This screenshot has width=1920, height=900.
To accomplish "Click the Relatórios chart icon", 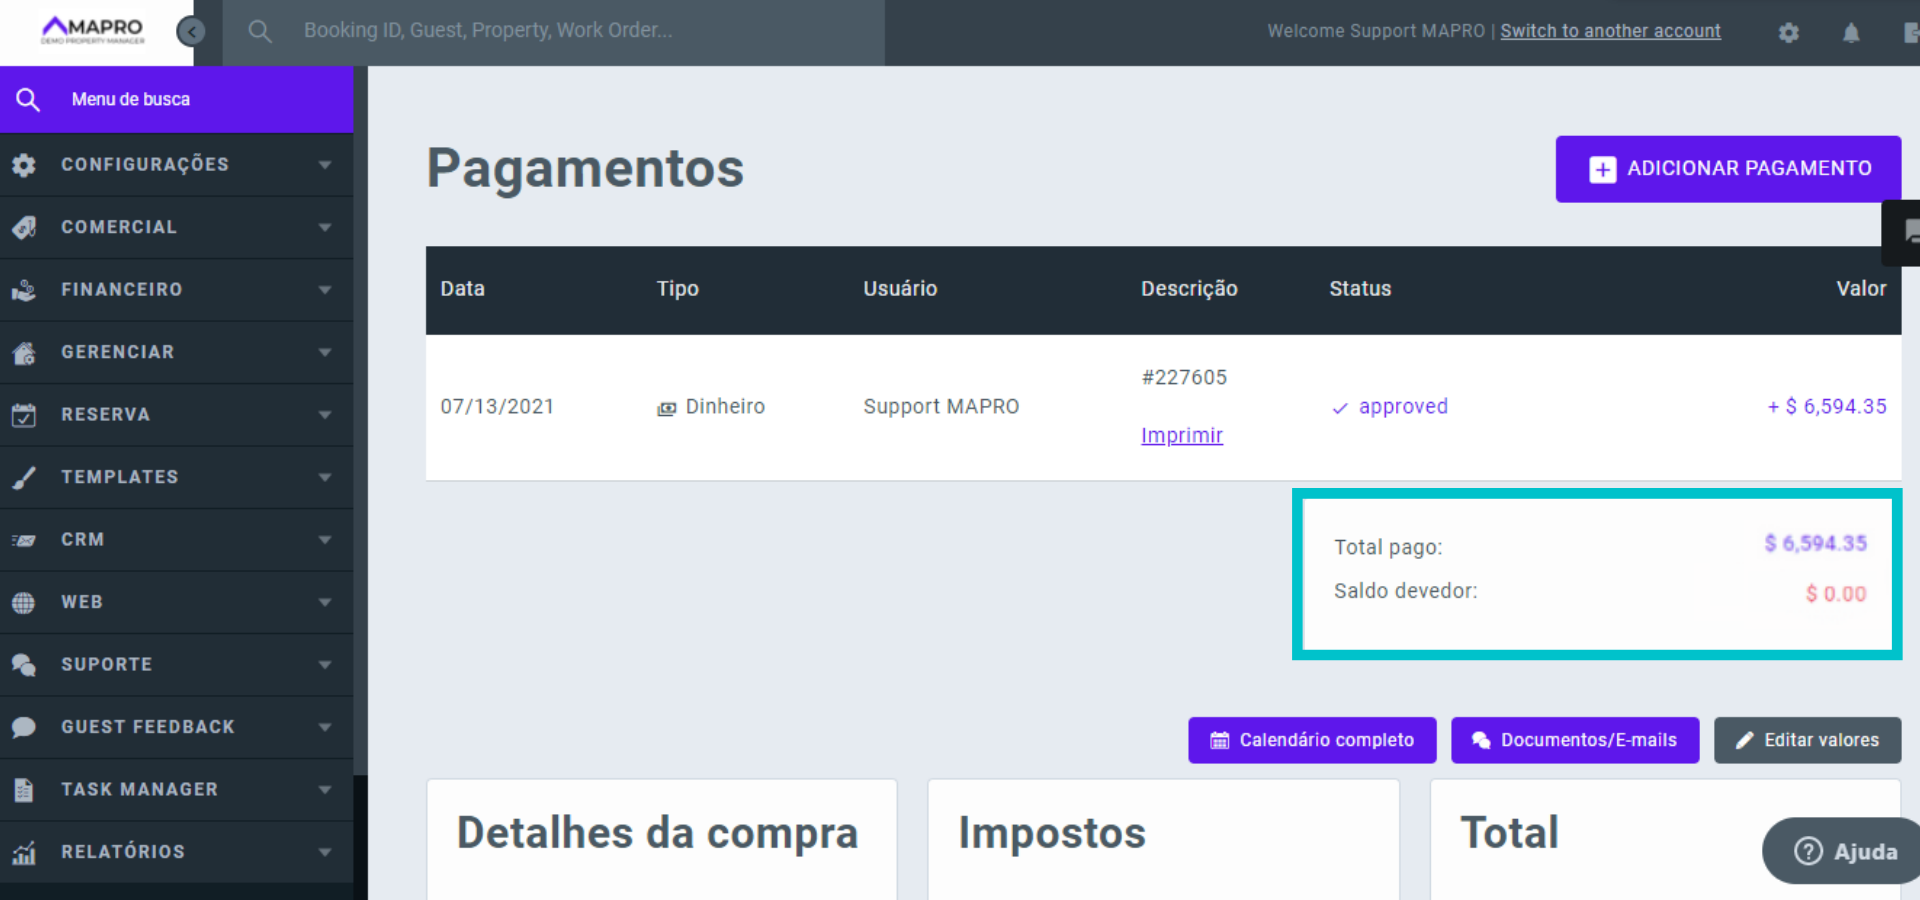I will tap(24, 852).
